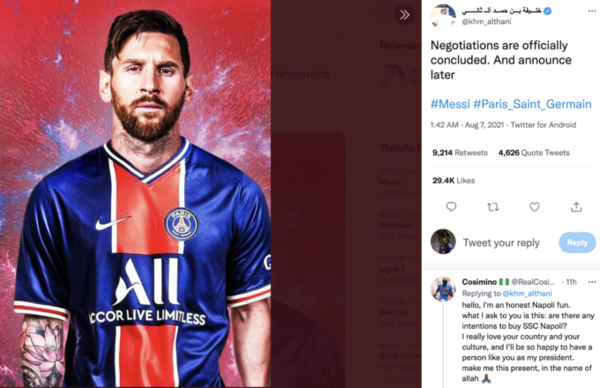The width and height of the screenshot is (600, 388).
Task: Open the #Messi hashtag link
Action: pos(450,104)
